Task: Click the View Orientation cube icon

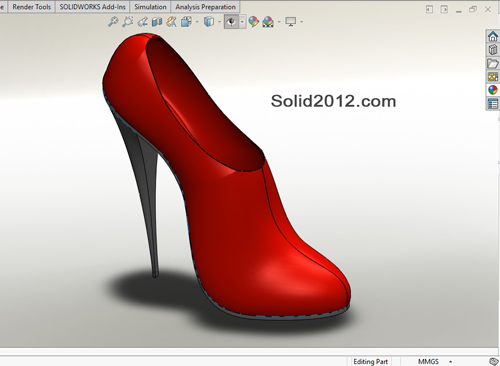Action: click(x=186, y=22)
